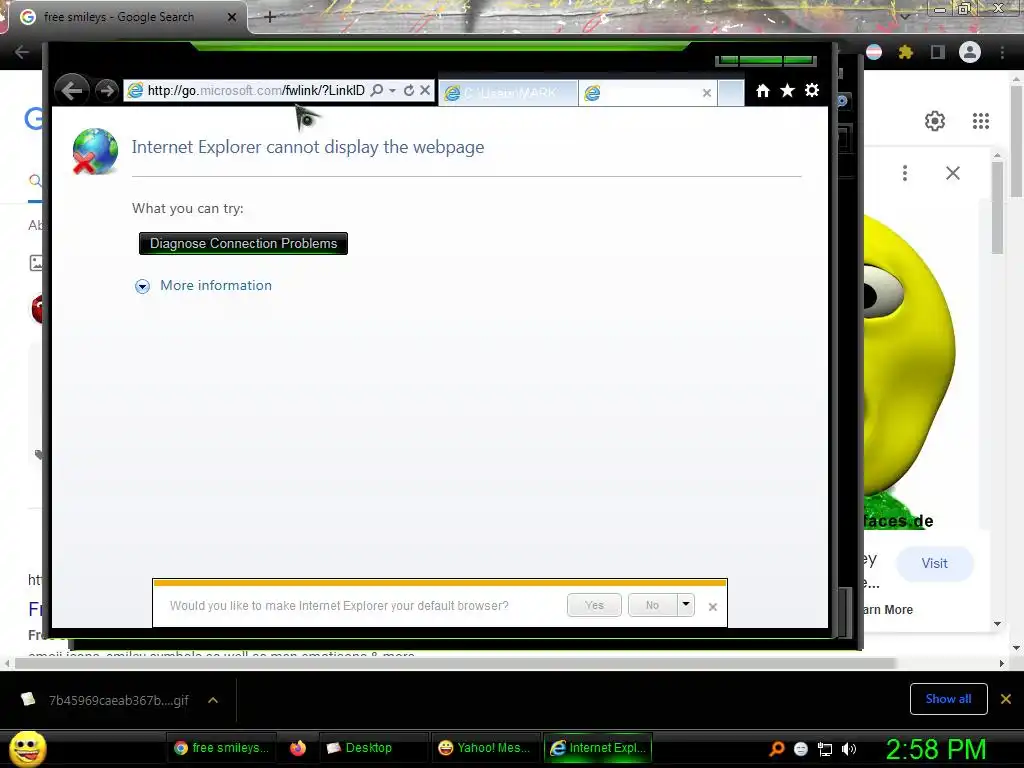Click Show all downloads button
Viewport: 1024px width, 768px height.
pos(948,699)
